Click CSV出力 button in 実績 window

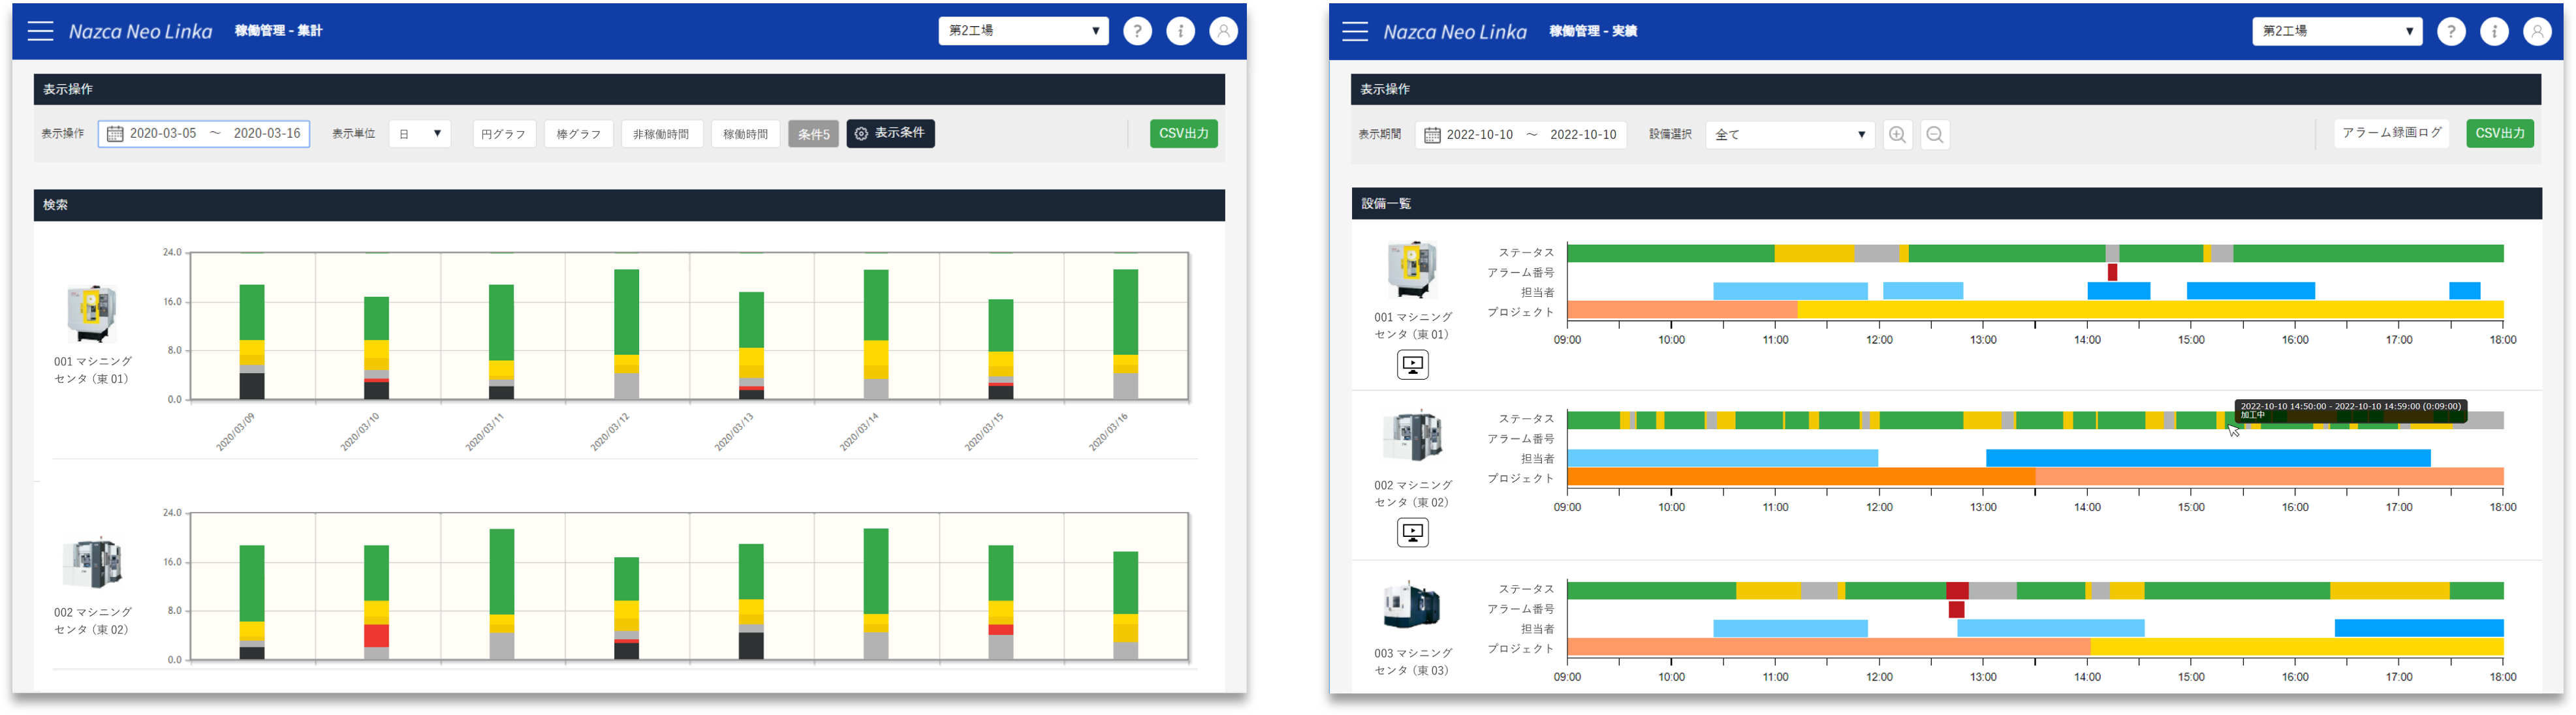point(2500,134)
